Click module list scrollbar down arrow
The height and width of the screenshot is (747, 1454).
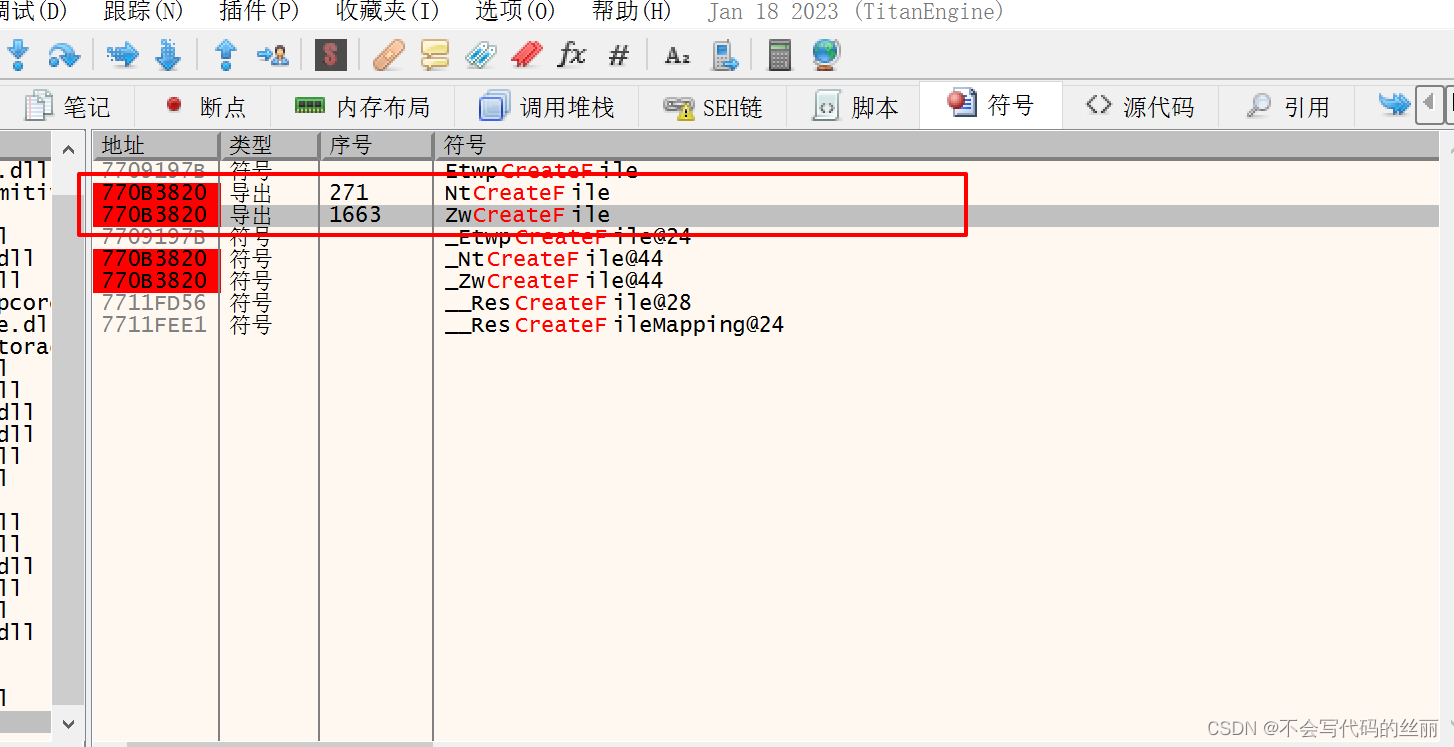coord(69,722)
